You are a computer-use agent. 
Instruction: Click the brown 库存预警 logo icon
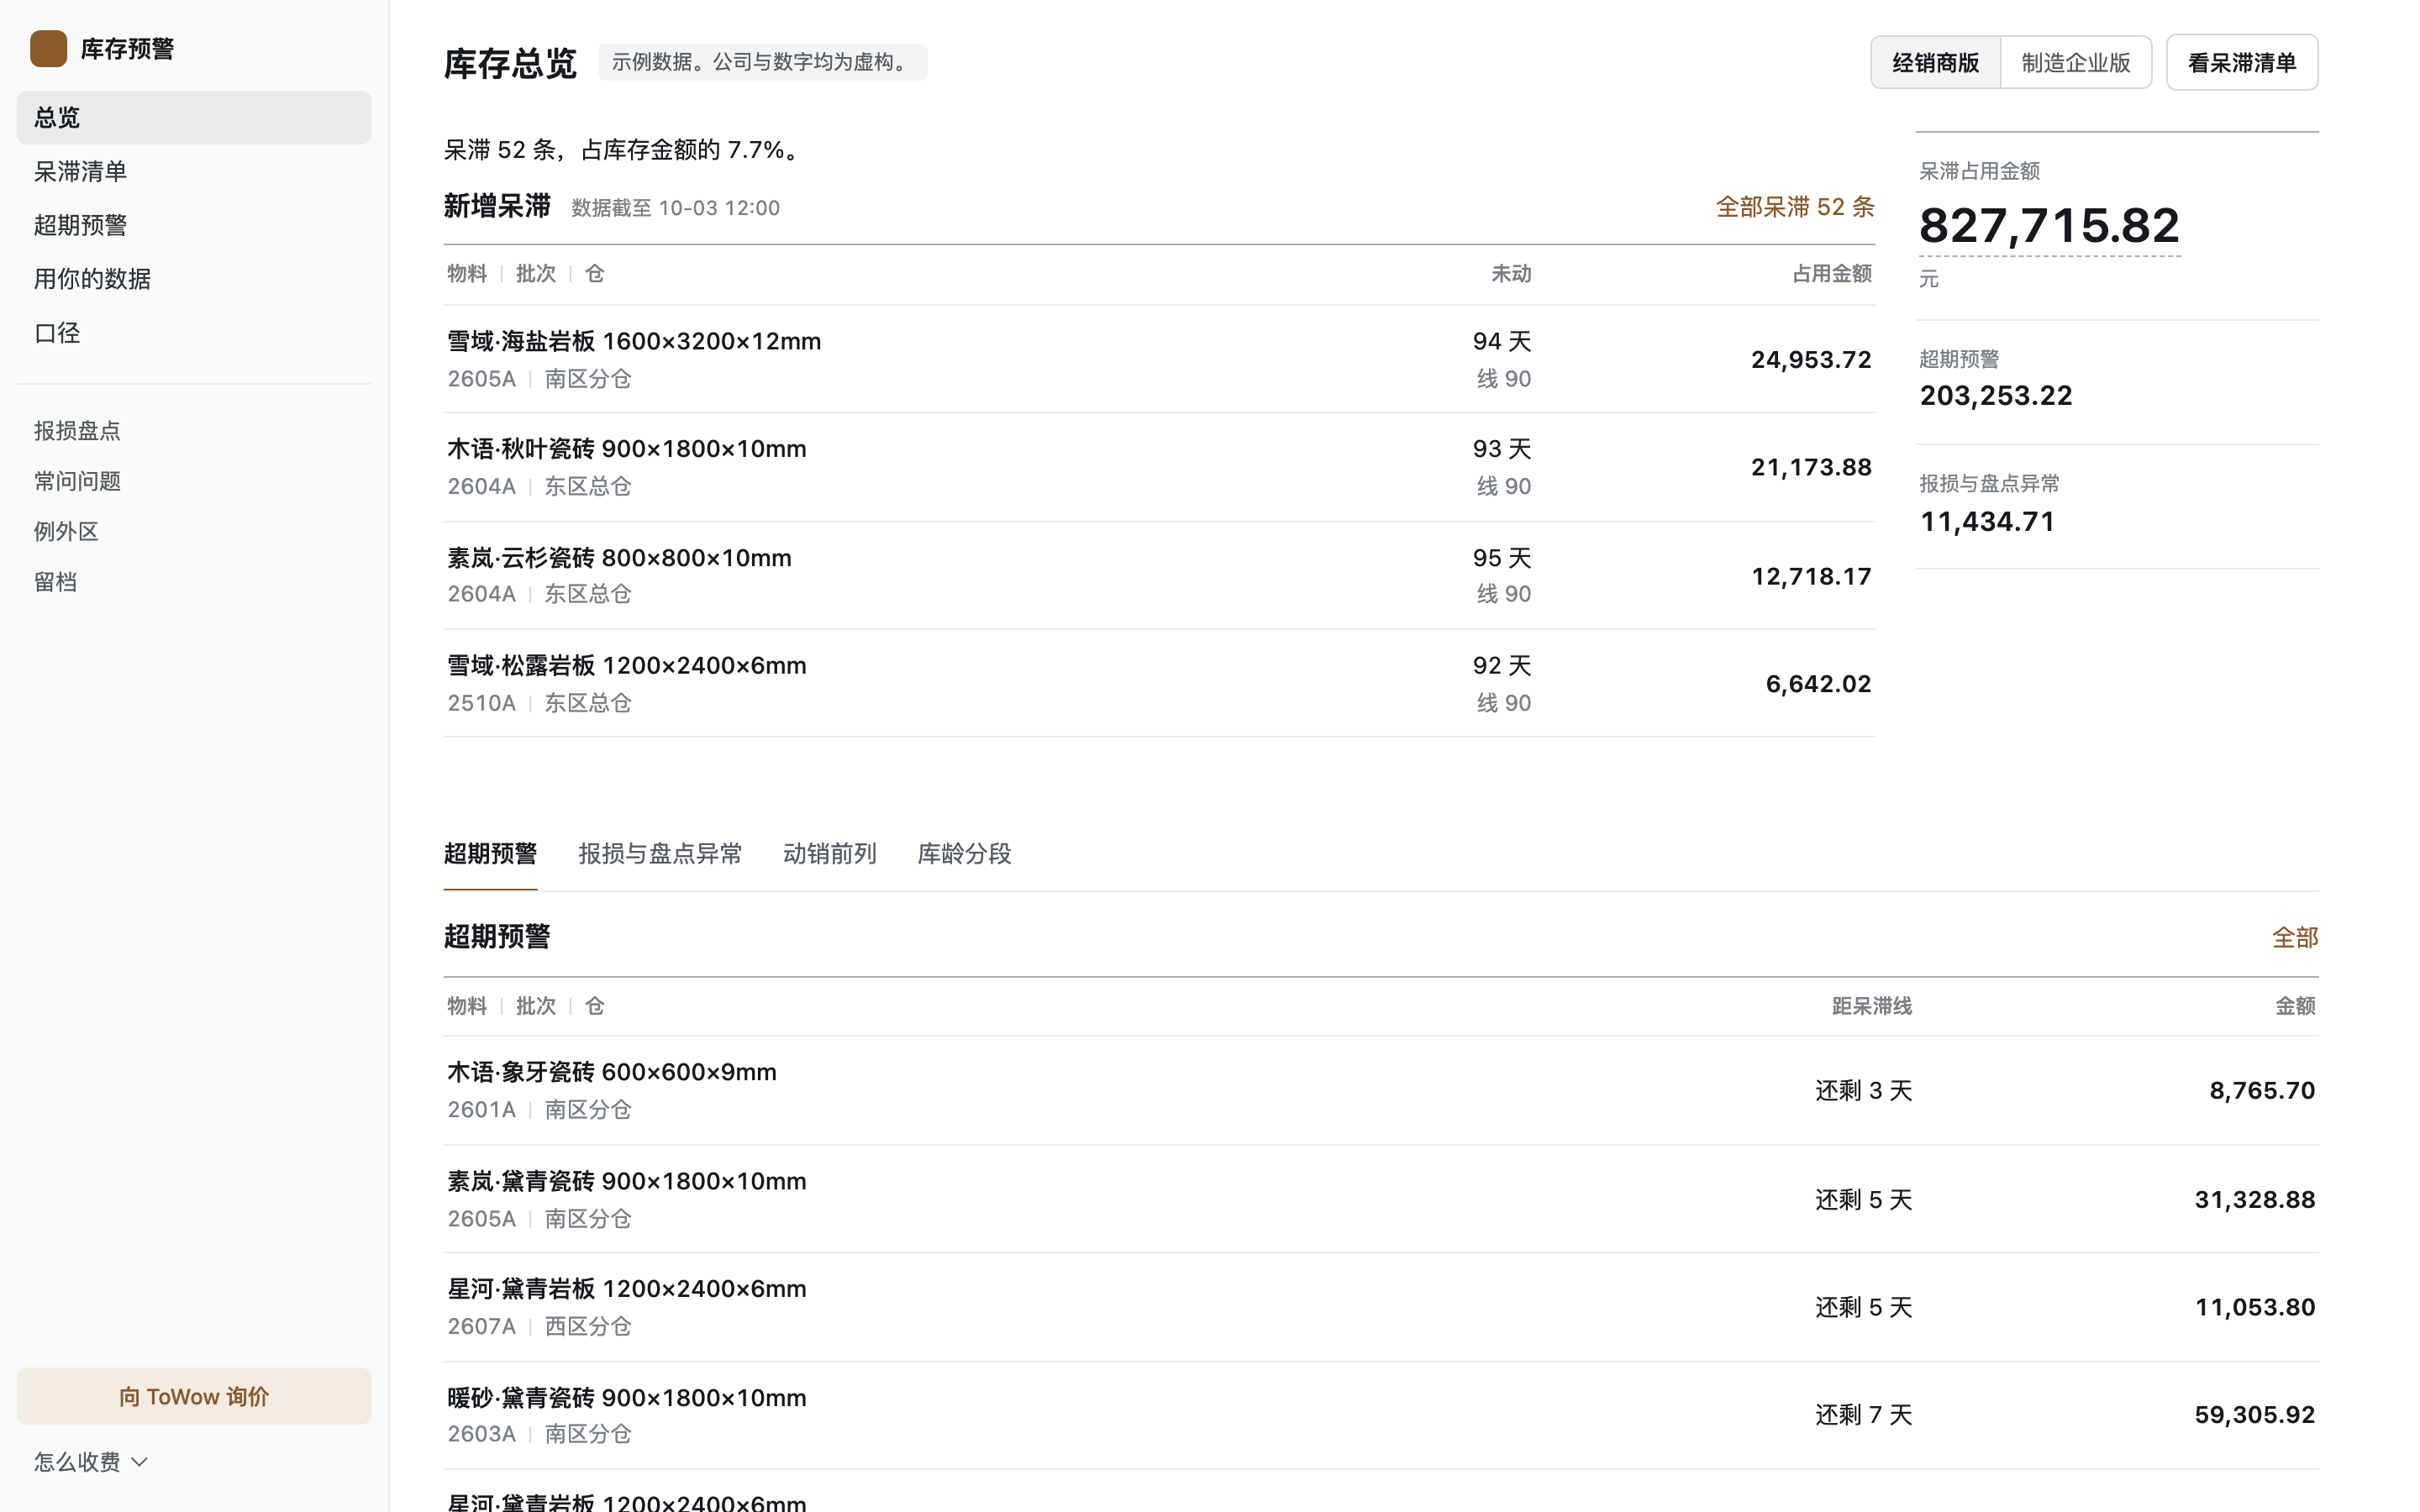(x=48, y=48)
